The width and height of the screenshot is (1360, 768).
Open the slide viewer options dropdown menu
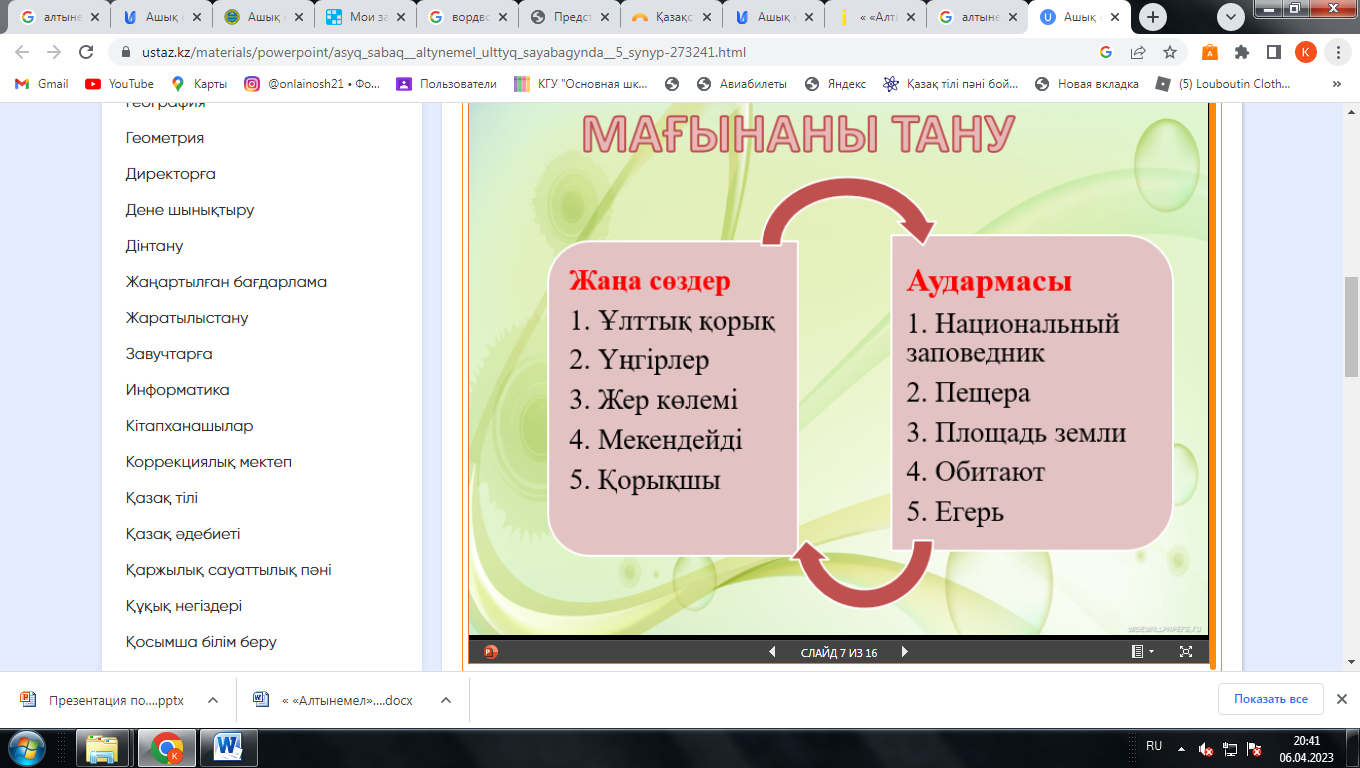coord(1141,652)
